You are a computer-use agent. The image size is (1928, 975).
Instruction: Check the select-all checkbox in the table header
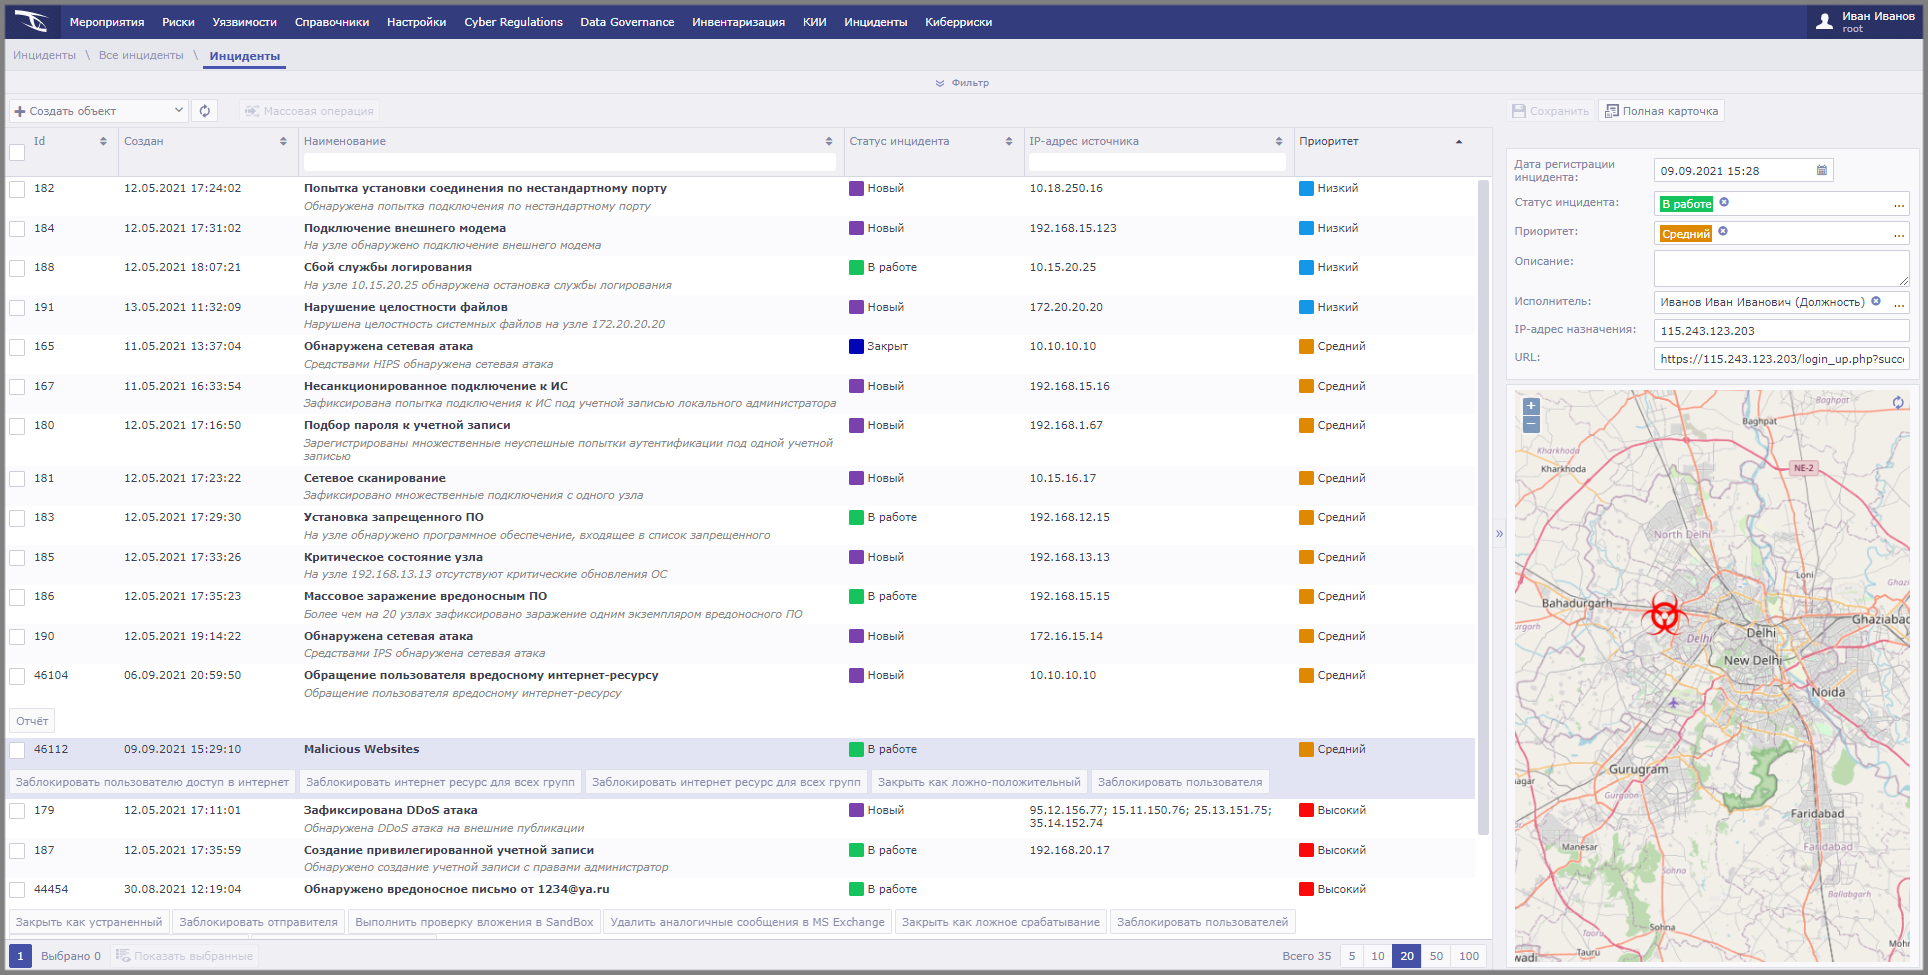[16, 152]
